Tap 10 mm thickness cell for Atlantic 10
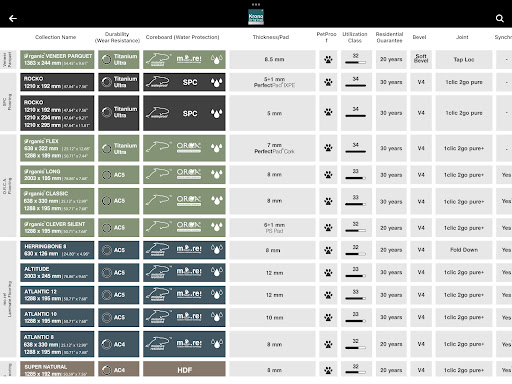The height and width of the screenshot is (384, 512). 272,317
